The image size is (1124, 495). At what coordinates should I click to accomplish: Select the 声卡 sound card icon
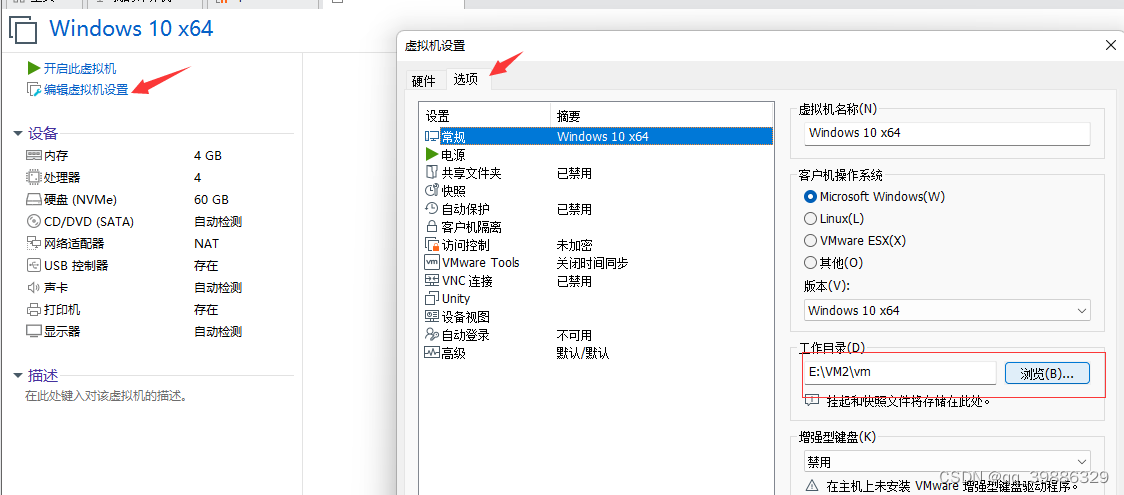34,288
